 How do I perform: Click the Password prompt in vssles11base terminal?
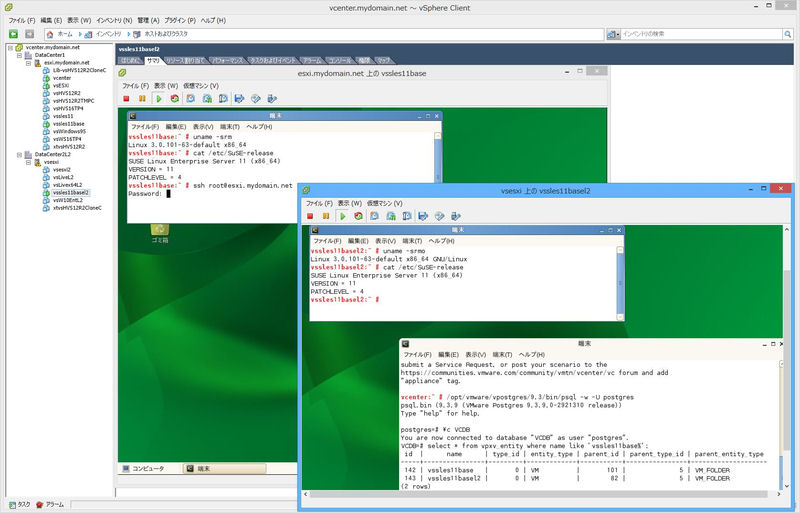pyautogui.click(x=145, y=194)
